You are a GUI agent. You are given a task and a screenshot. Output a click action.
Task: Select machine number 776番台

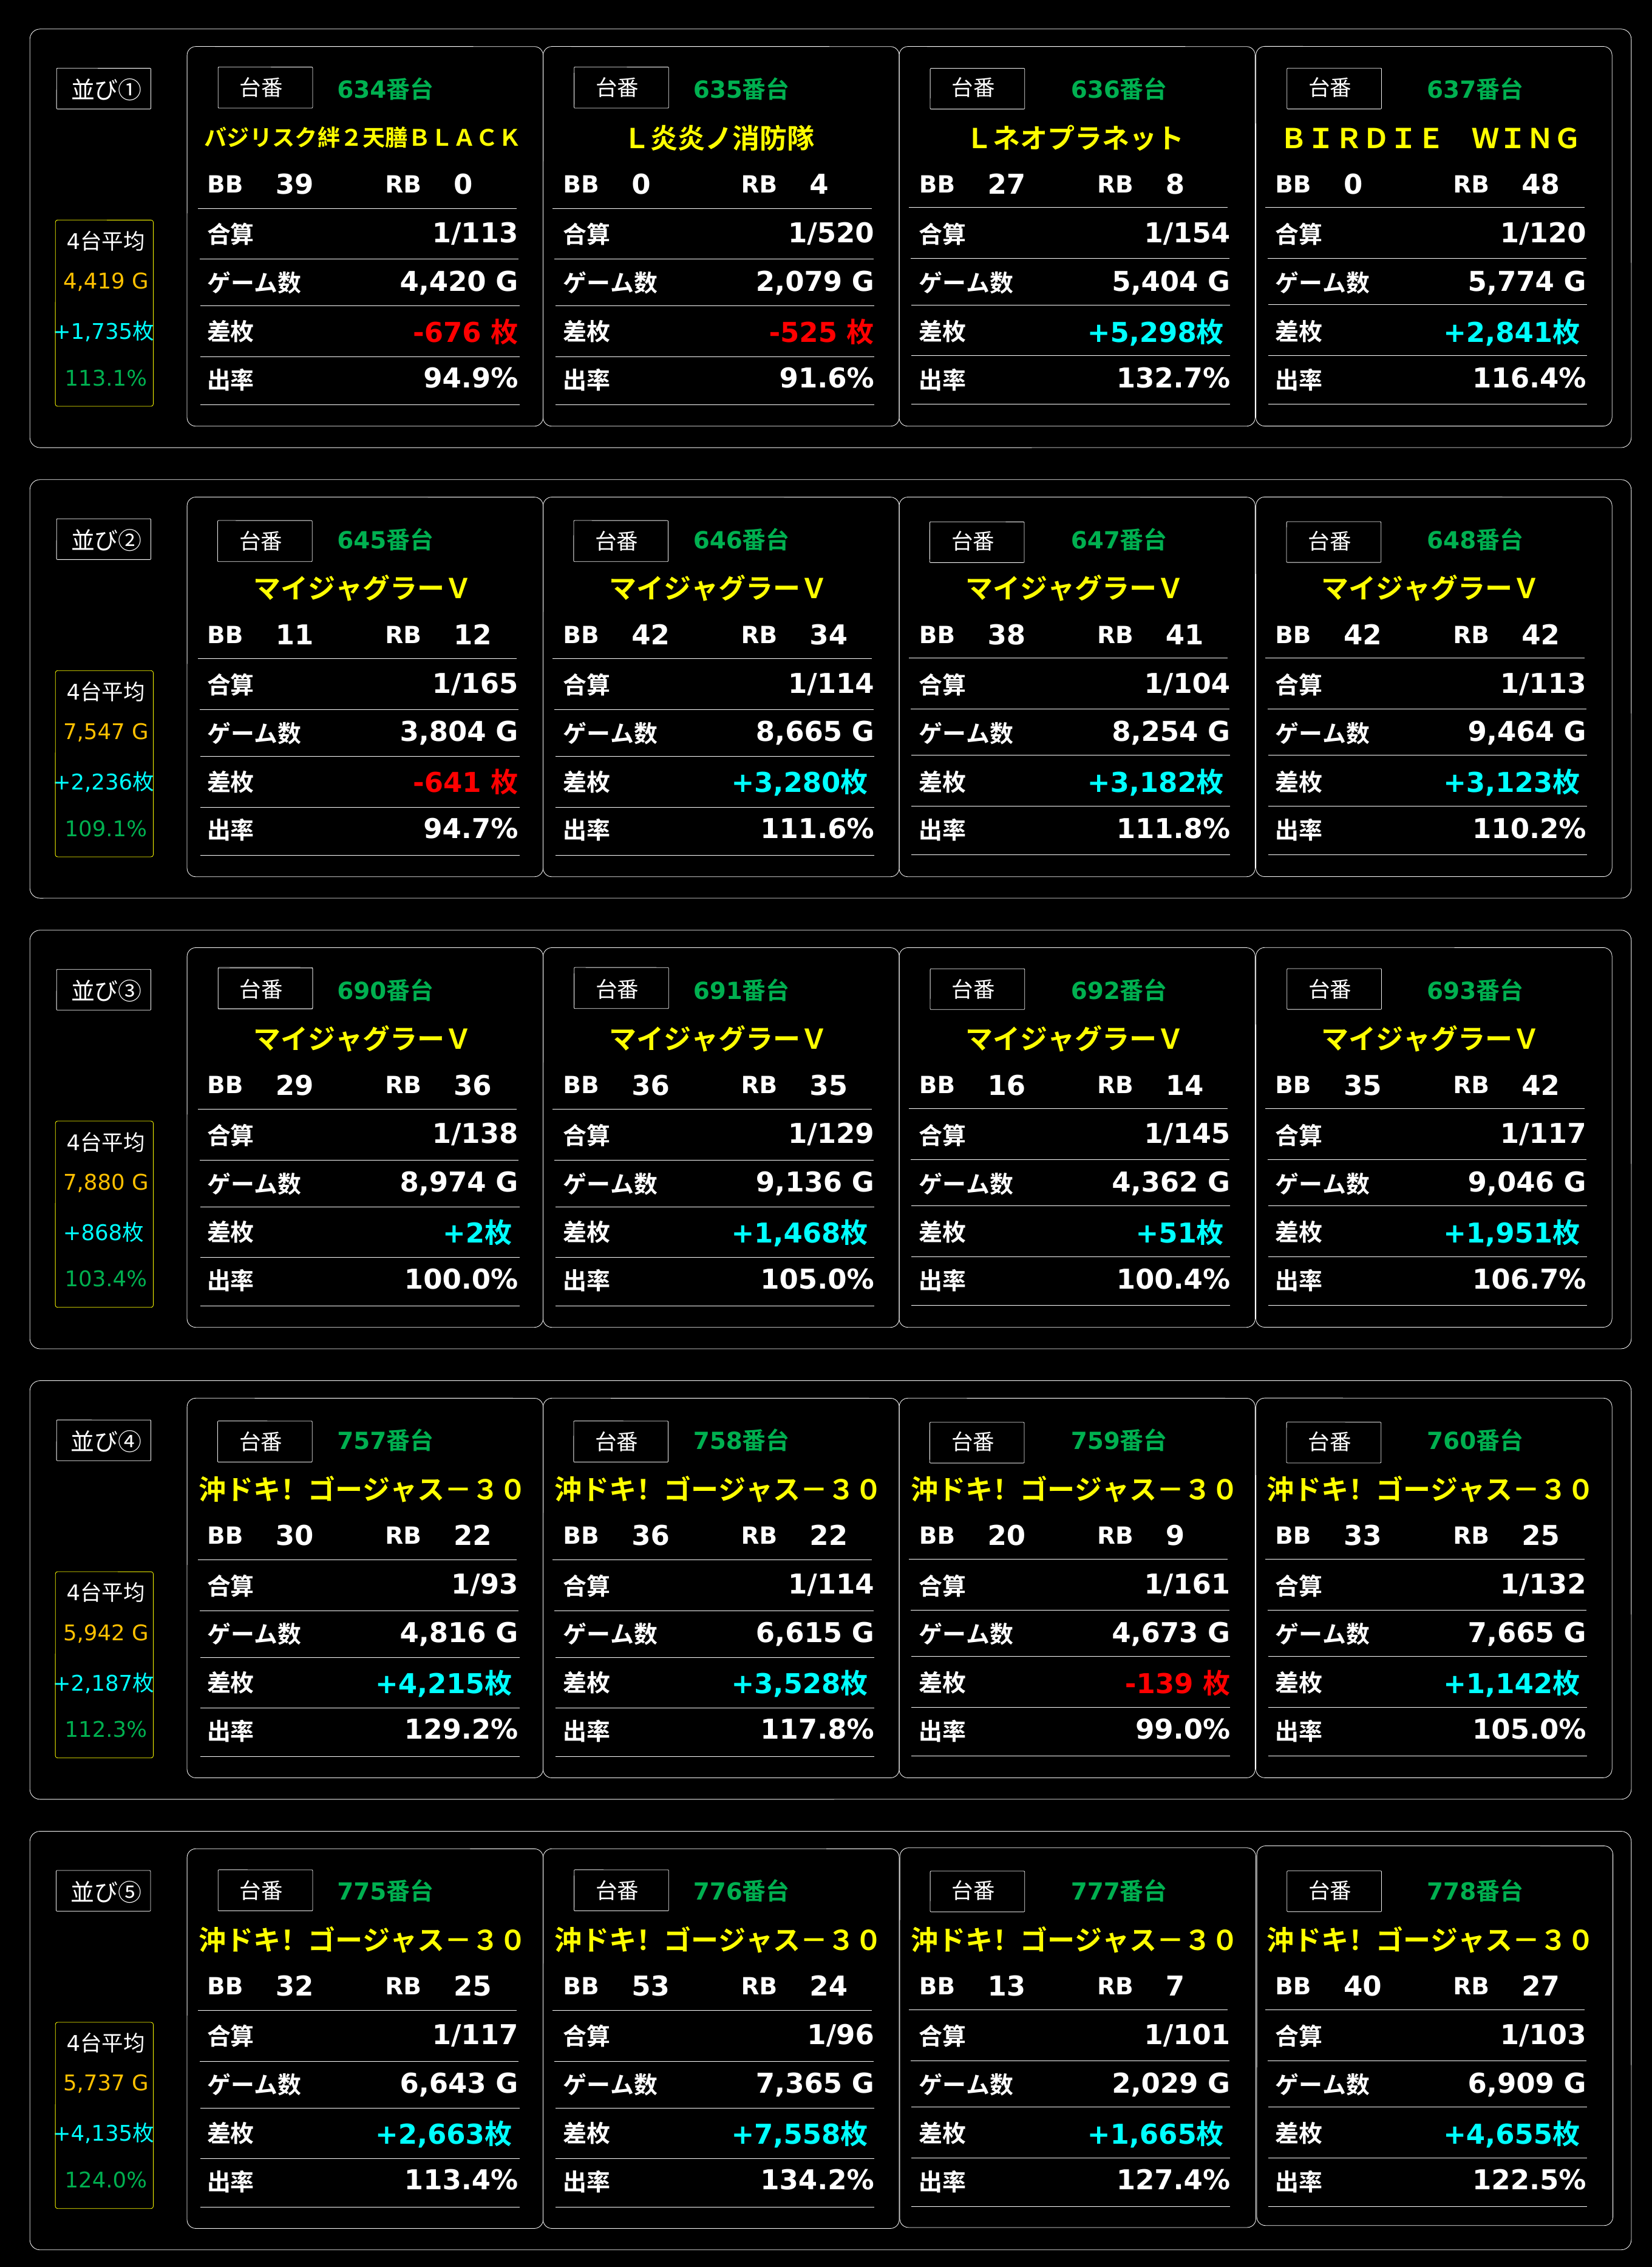pos(741,1891)
